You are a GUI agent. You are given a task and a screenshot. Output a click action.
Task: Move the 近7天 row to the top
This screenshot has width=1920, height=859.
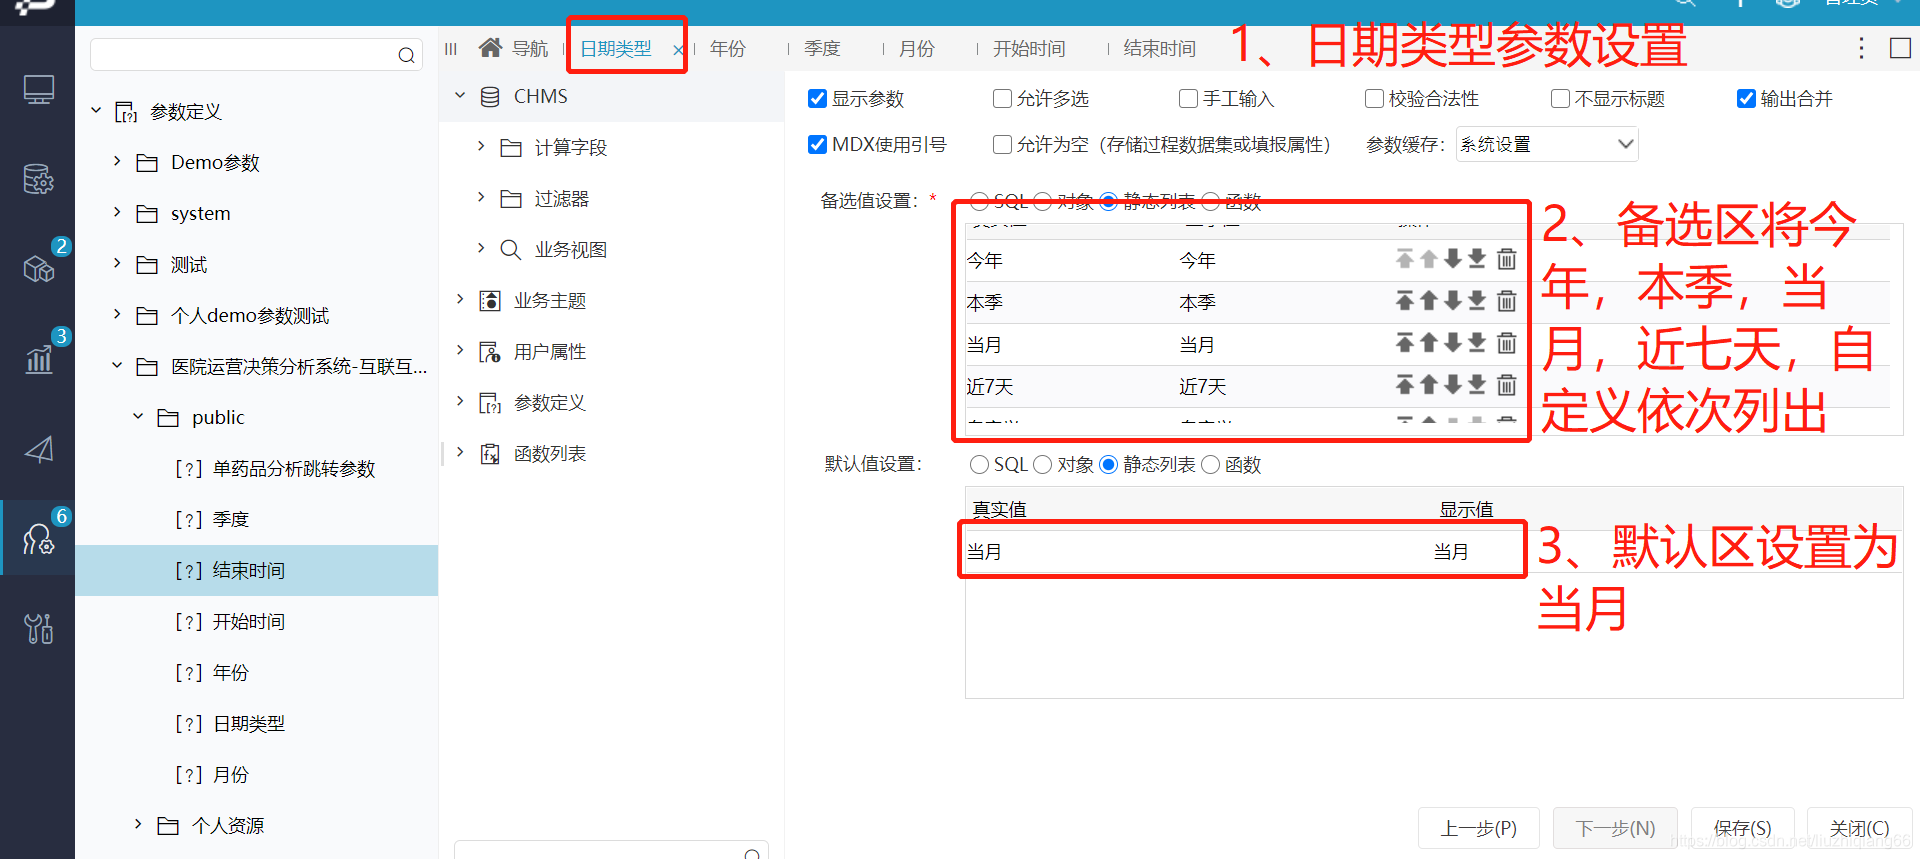(1405, 386)
